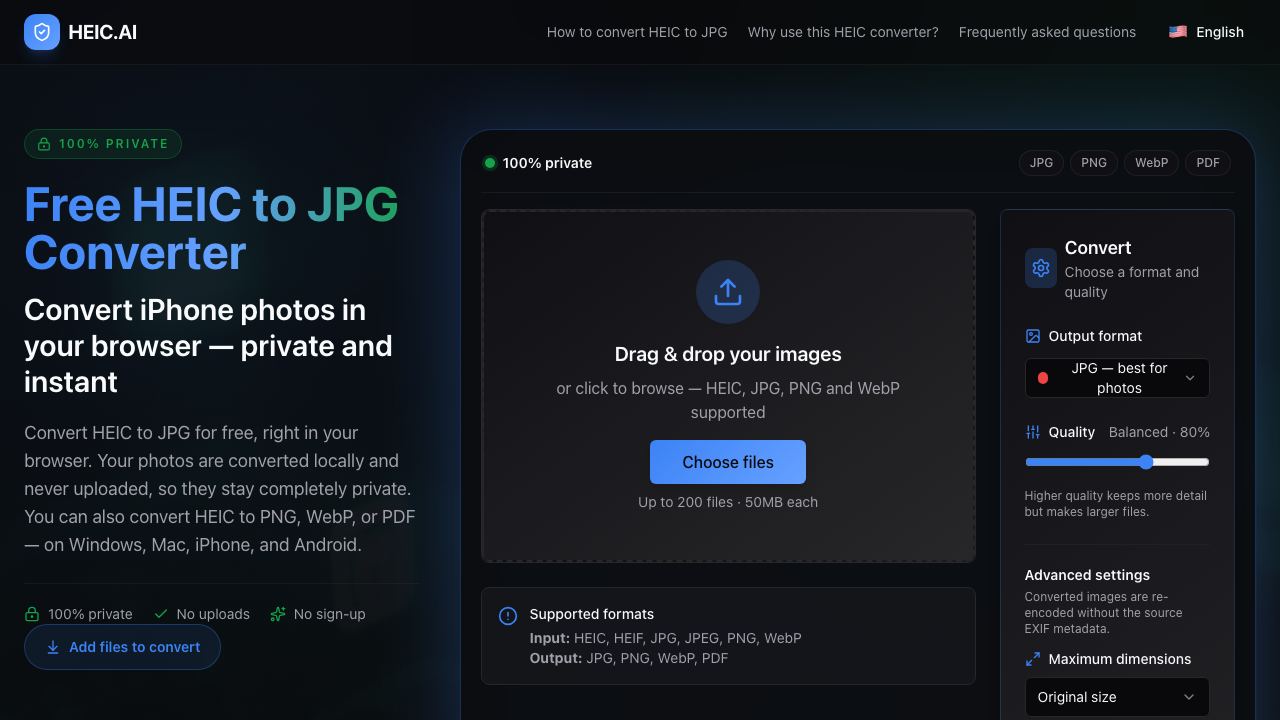
Task: Click the upload arrow icon in drop zone
Action: point(728,292)
